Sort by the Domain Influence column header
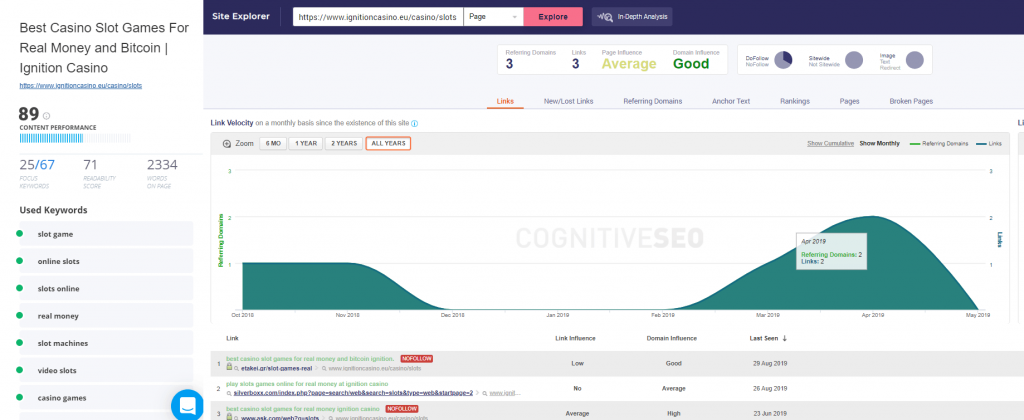The image size is (1024, 420). (671, 338)
